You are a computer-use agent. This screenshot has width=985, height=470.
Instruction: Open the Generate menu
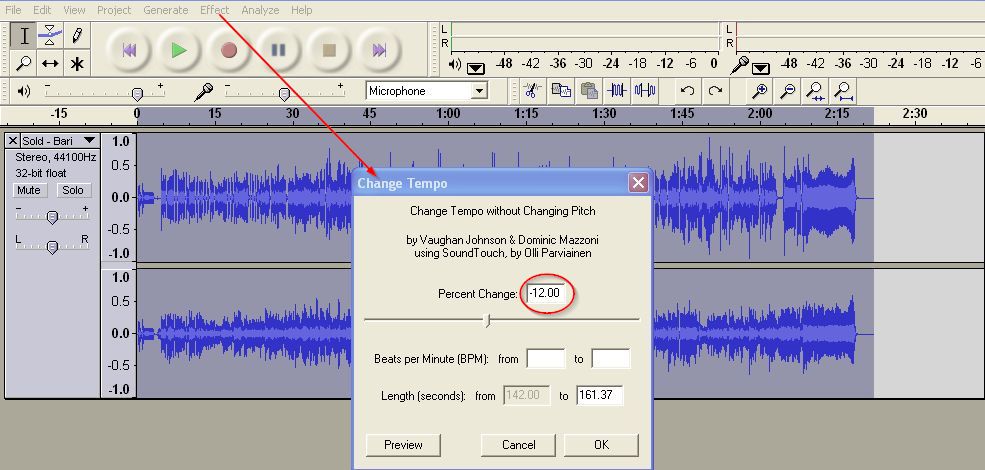click(165, 10)
